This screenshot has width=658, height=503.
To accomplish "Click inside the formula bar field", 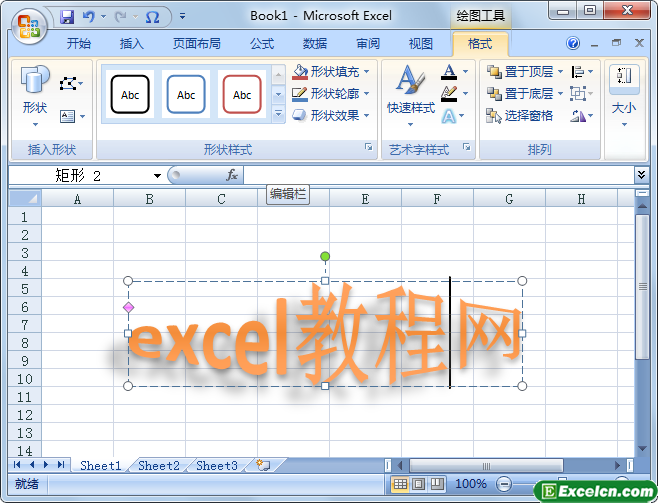I will tap(439, 175).
